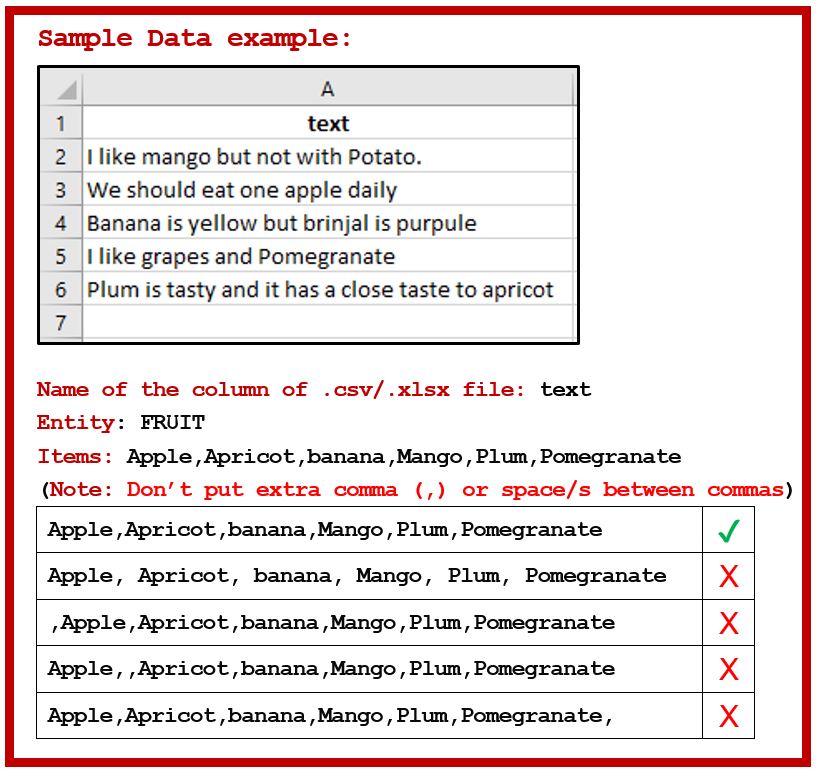Select cell "I like mango but not with Potato."
The width and height of the screenshot is (816, 773).
tap(328, 157)
